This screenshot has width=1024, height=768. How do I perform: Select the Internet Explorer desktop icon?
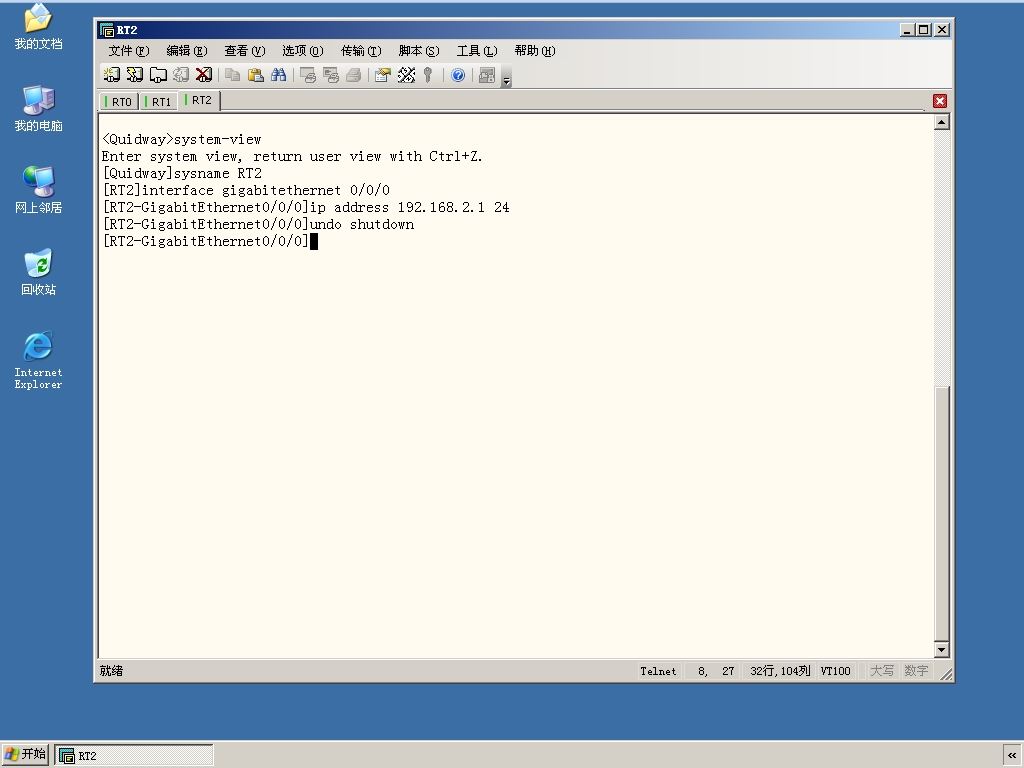click(x=39, y=360)
